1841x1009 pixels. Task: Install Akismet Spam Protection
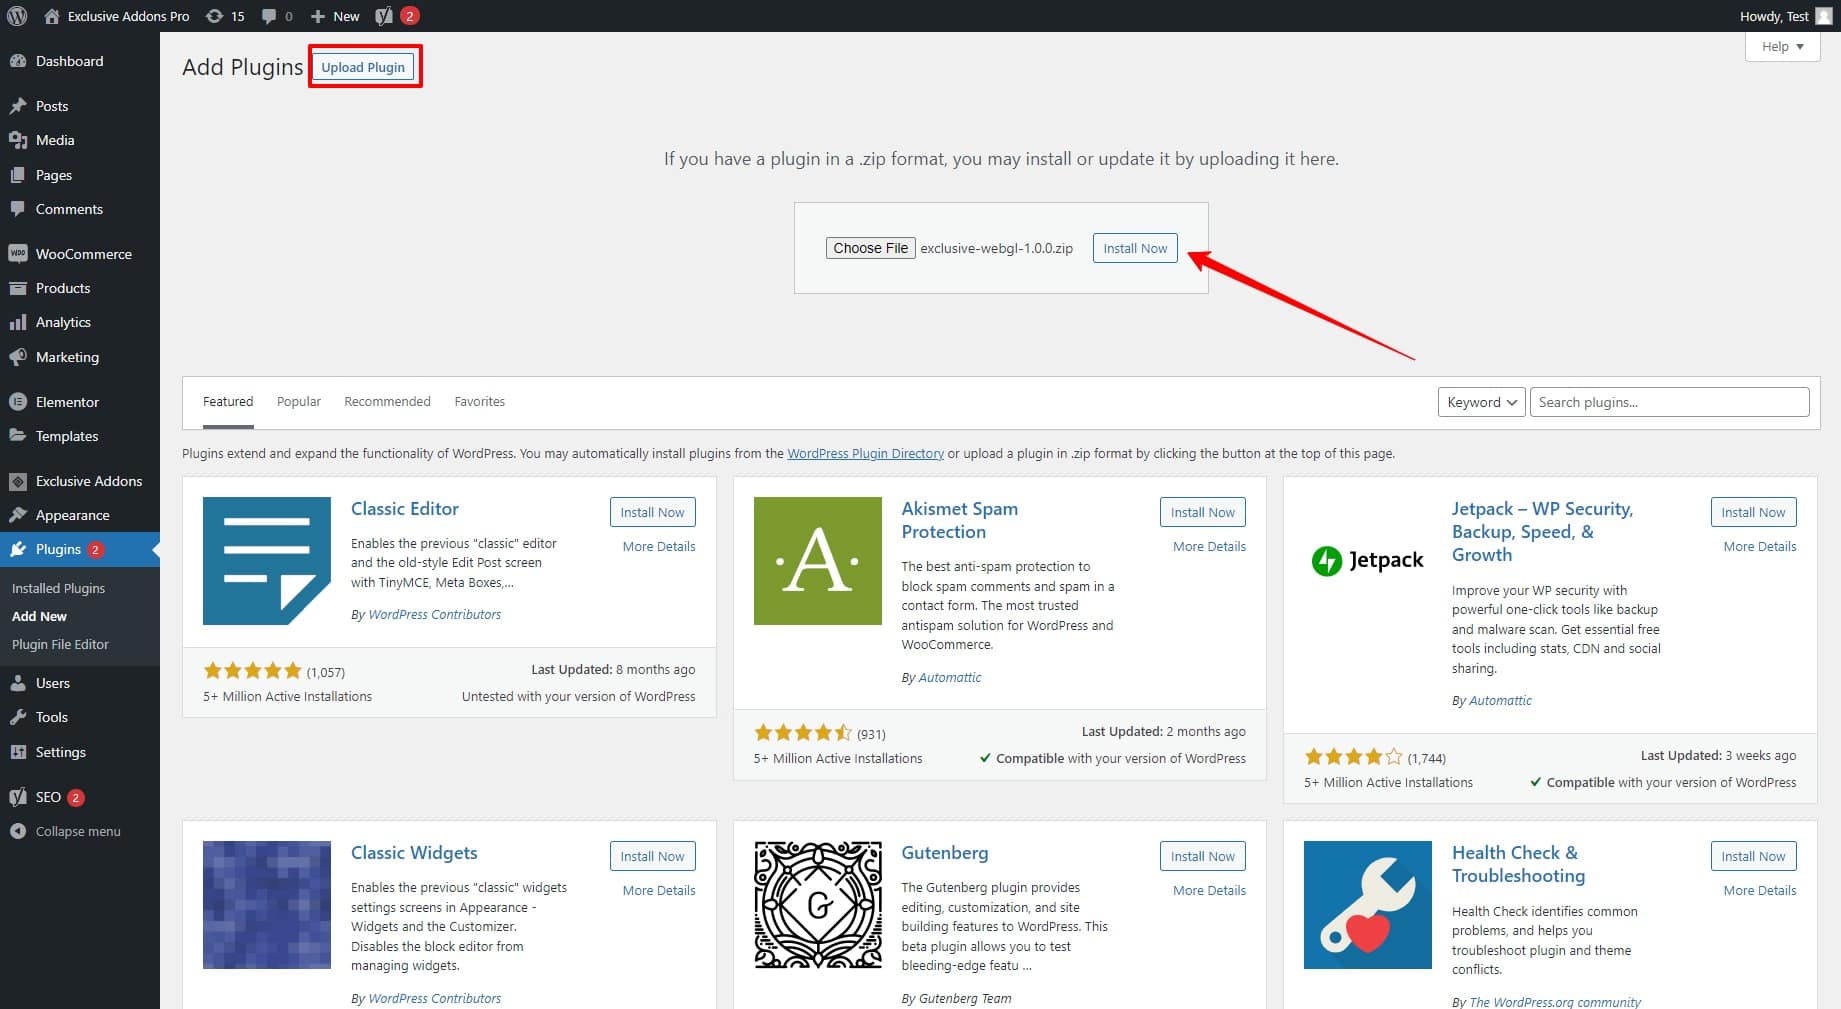pyautogui.click(x=1203, y=512)
